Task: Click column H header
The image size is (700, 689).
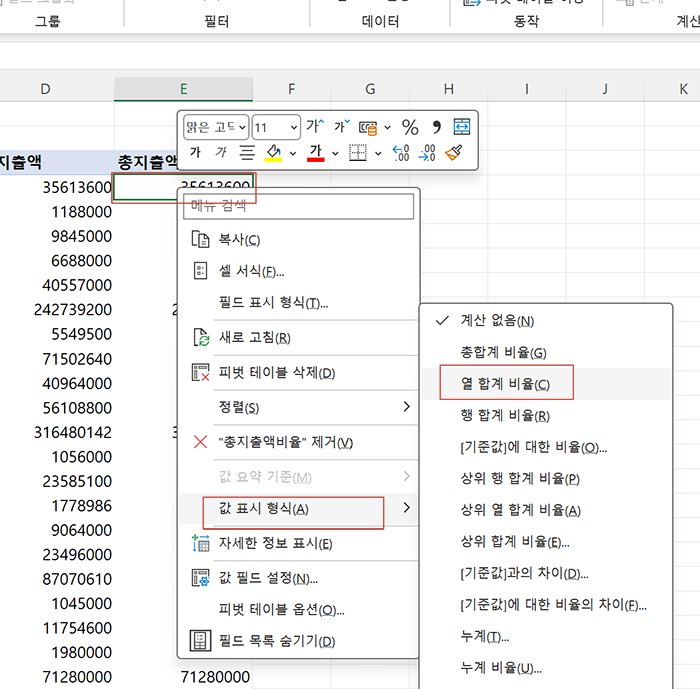Action: pyautogui.click(x=449, y=89)
